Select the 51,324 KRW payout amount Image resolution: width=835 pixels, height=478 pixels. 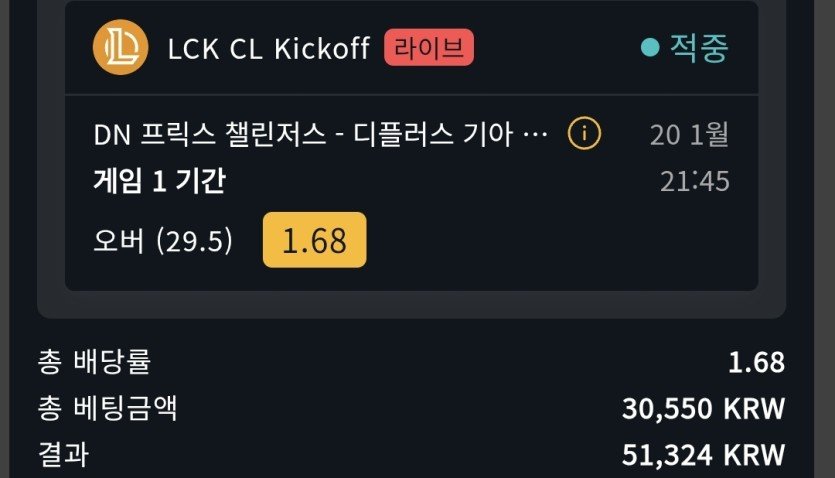click(x=703, y=454)
